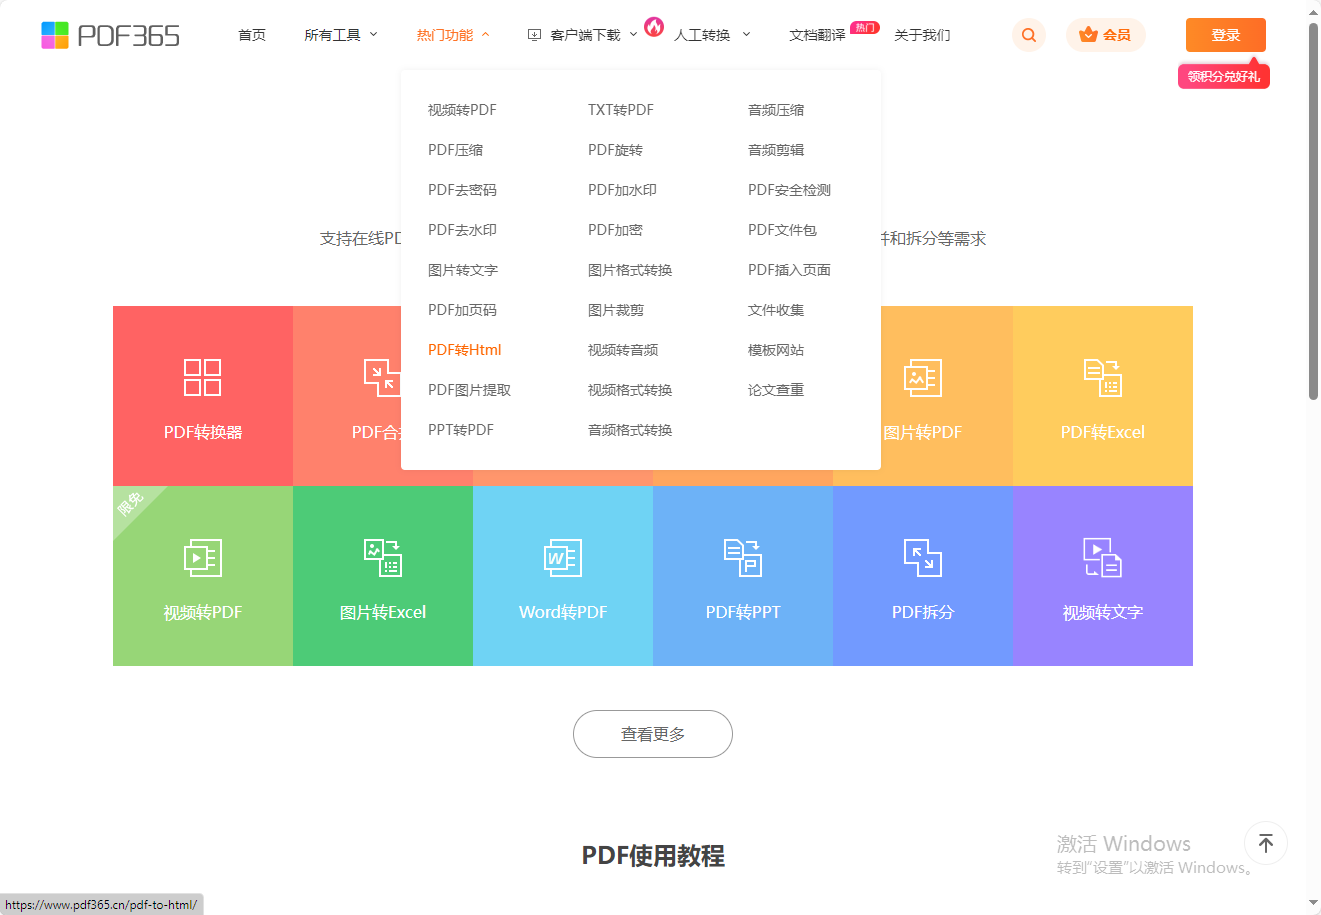Select PPT转PDF from the menu
The image size is (1321, 915).
pos(461,430)
